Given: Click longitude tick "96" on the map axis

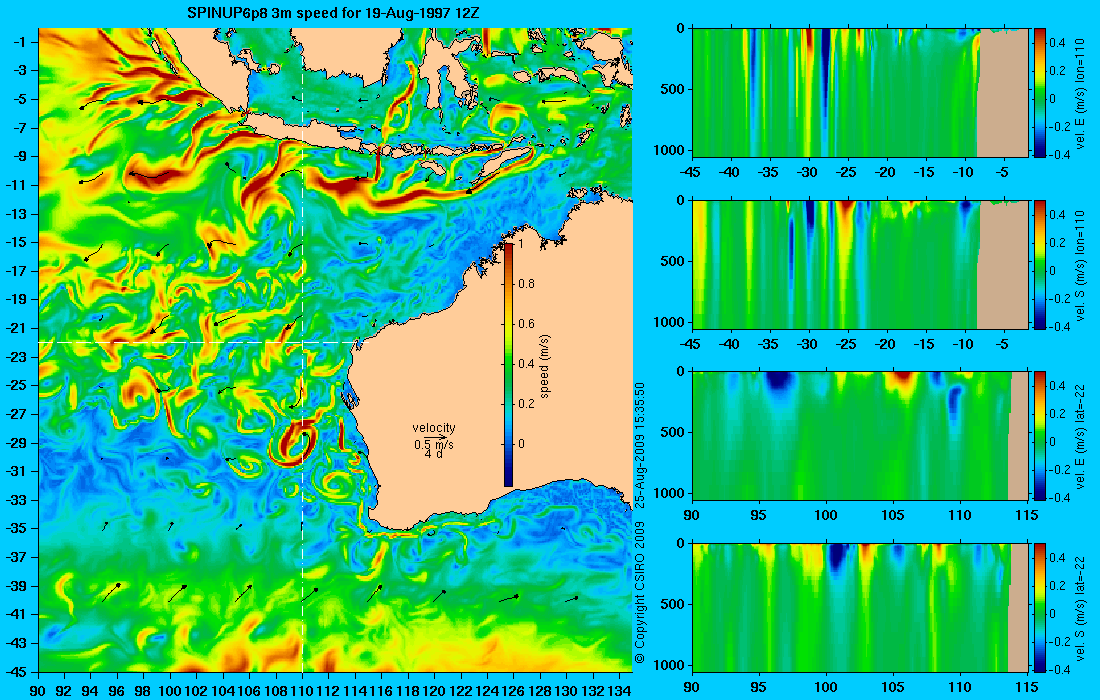Looking at the screenshot, I should pyautogui.click(x=117, y=691).
